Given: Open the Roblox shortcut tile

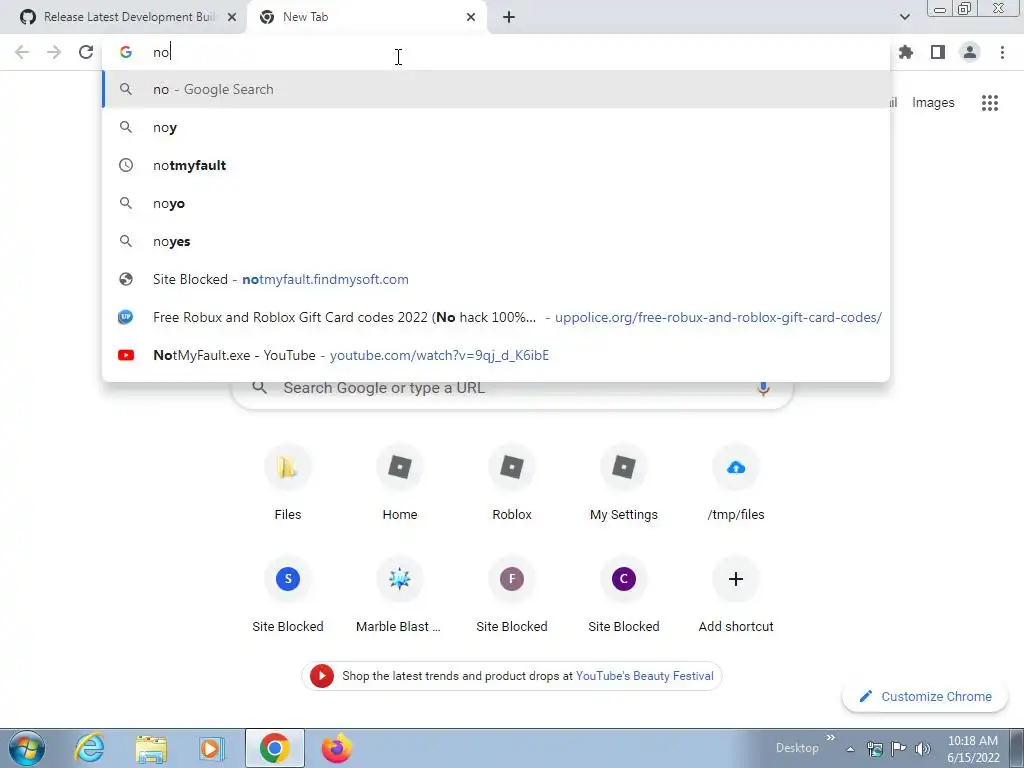Looking at the screenshot, I should pyautogui.click(x=512, y=485).
